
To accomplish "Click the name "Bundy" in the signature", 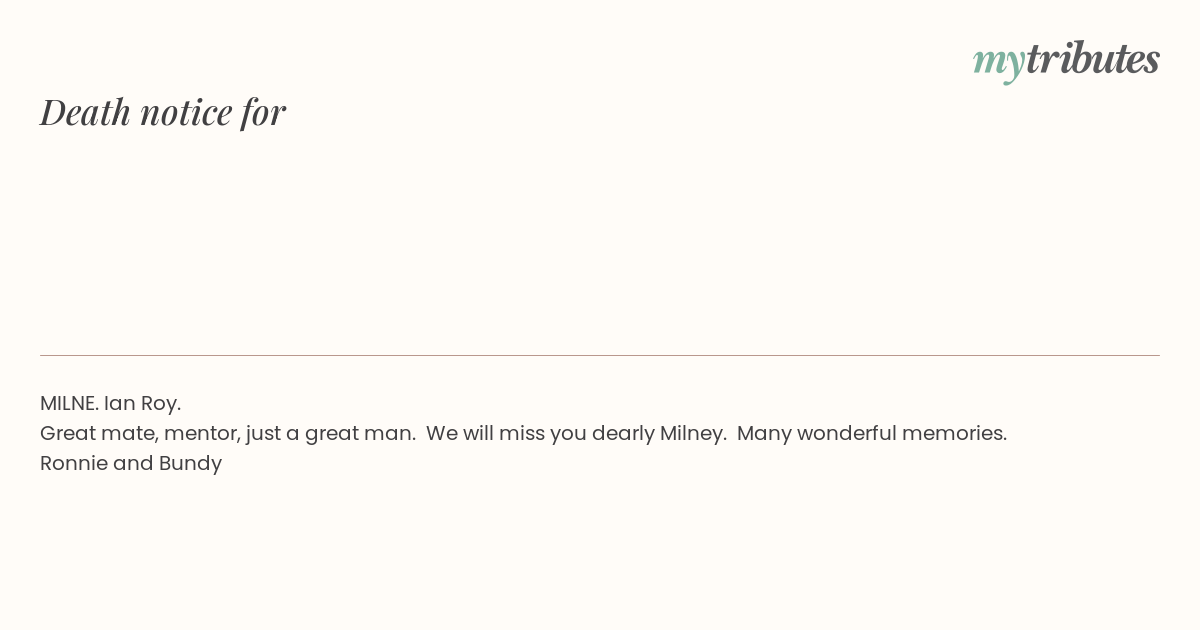I will point(190,464).
